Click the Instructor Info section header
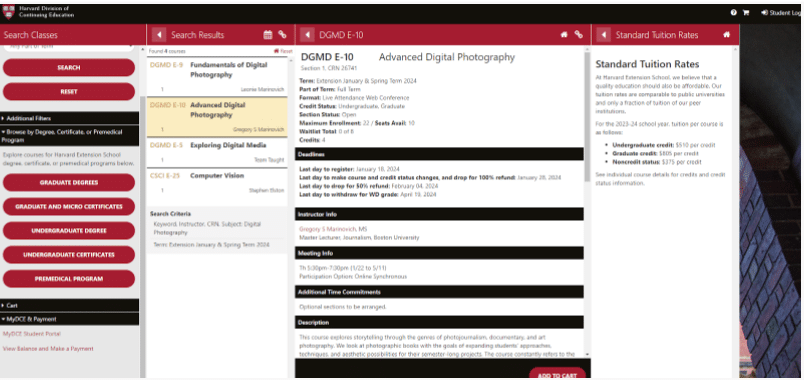 tap(439, 214)
